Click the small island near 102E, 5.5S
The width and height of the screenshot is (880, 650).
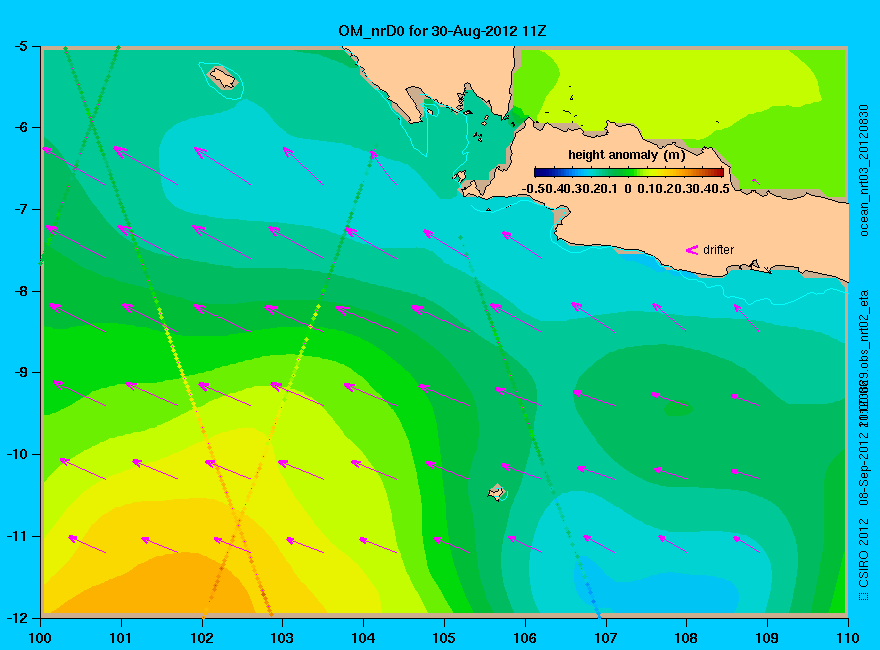pyautogui.click(x=223, y=78)
